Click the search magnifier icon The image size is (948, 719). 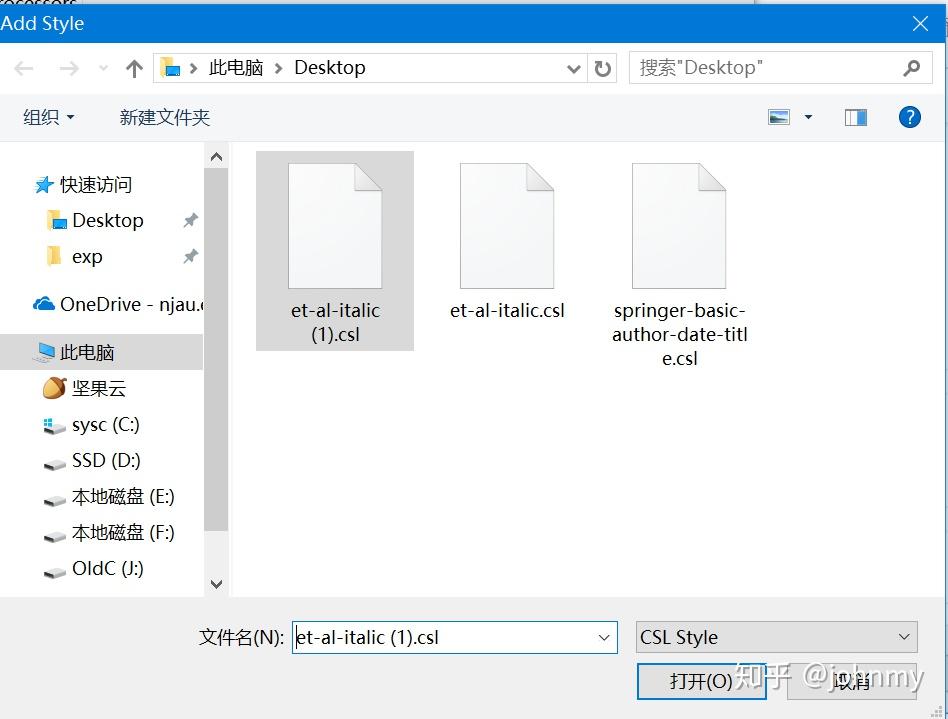click(911, 67)
